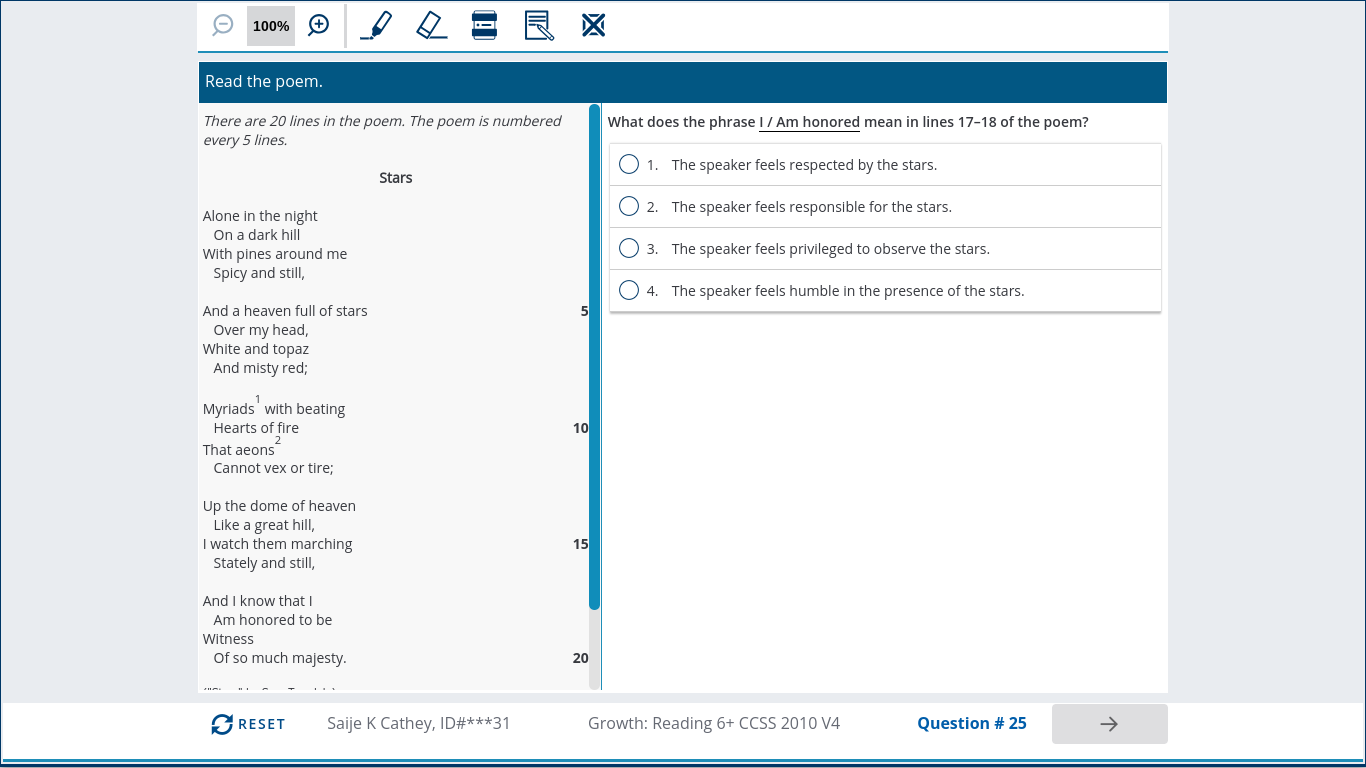Screen dimensions: 1366x768
Task: Click the line 'With pines around me'
Action: (275, 254)
